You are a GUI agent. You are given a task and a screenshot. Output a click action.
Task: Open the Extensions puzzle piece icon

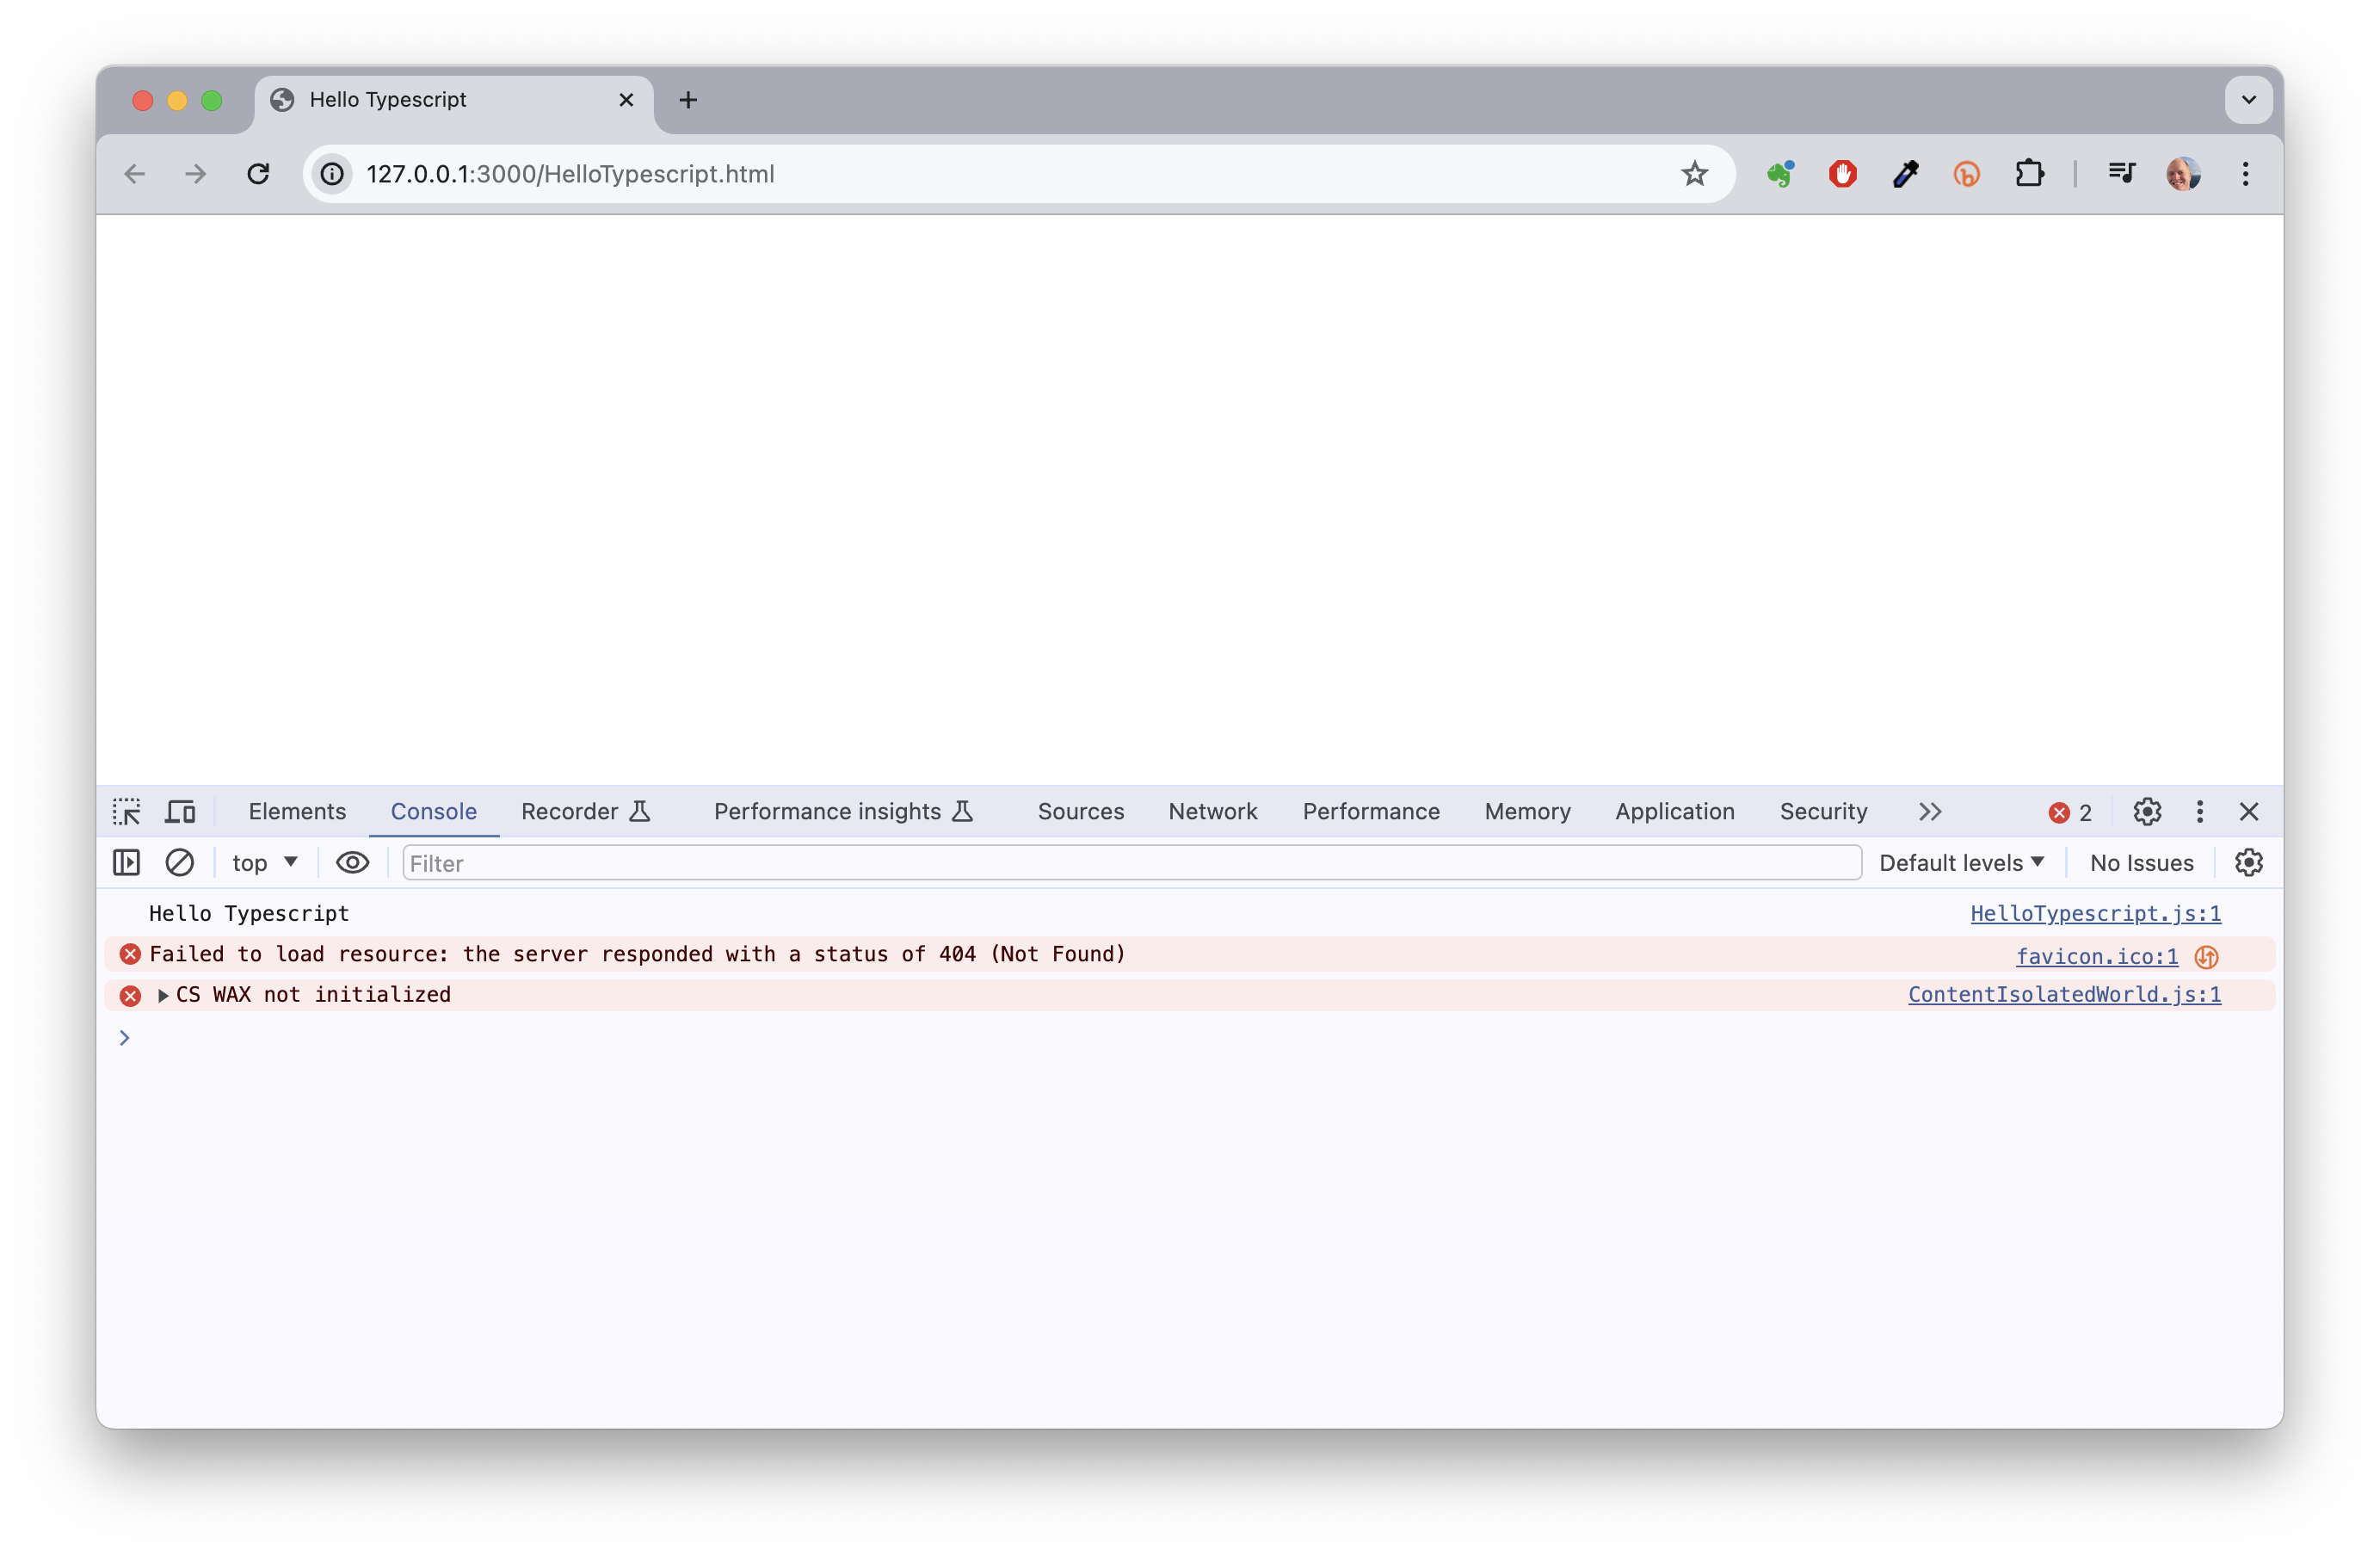coord(2029,174)
